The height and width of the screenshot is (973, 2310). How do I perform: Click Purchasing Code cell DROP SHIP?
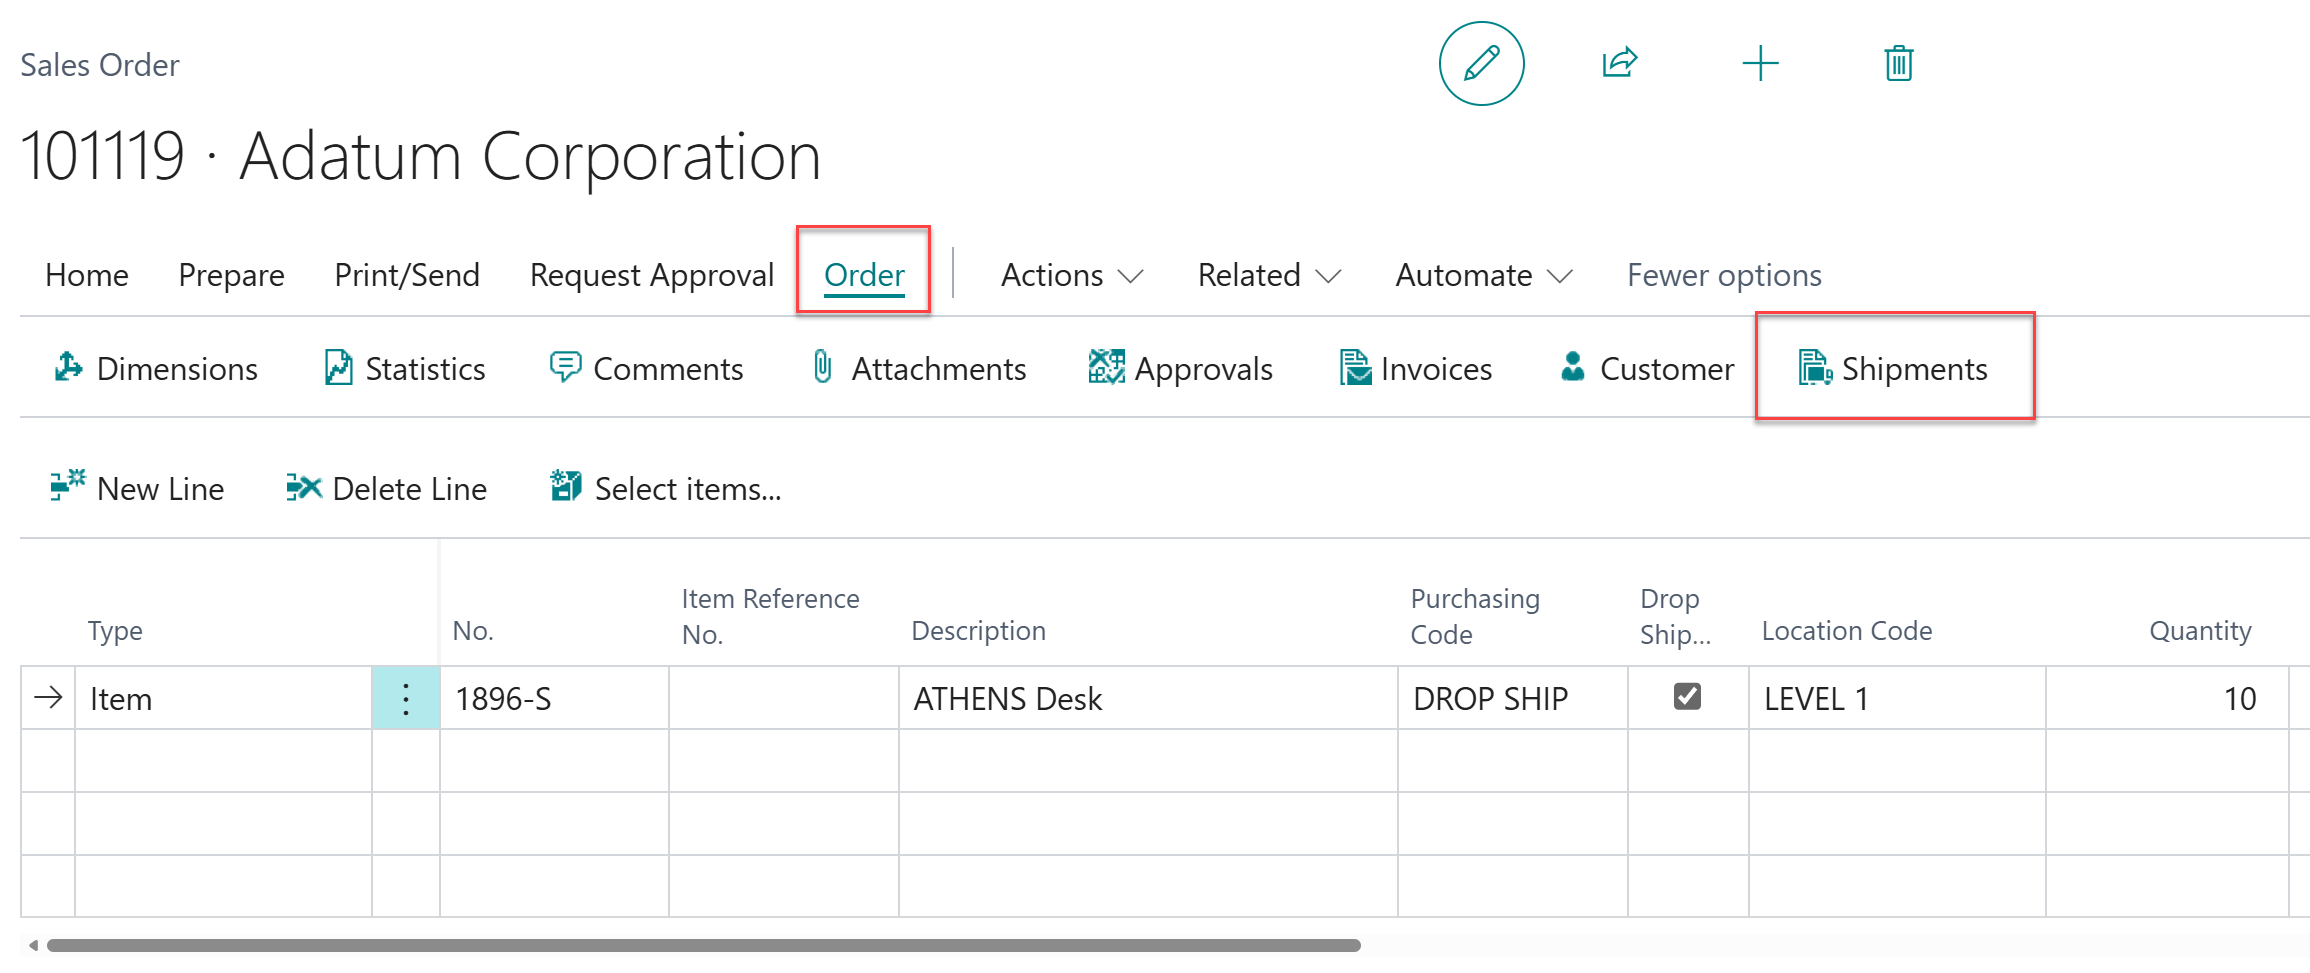point(1512,698)
